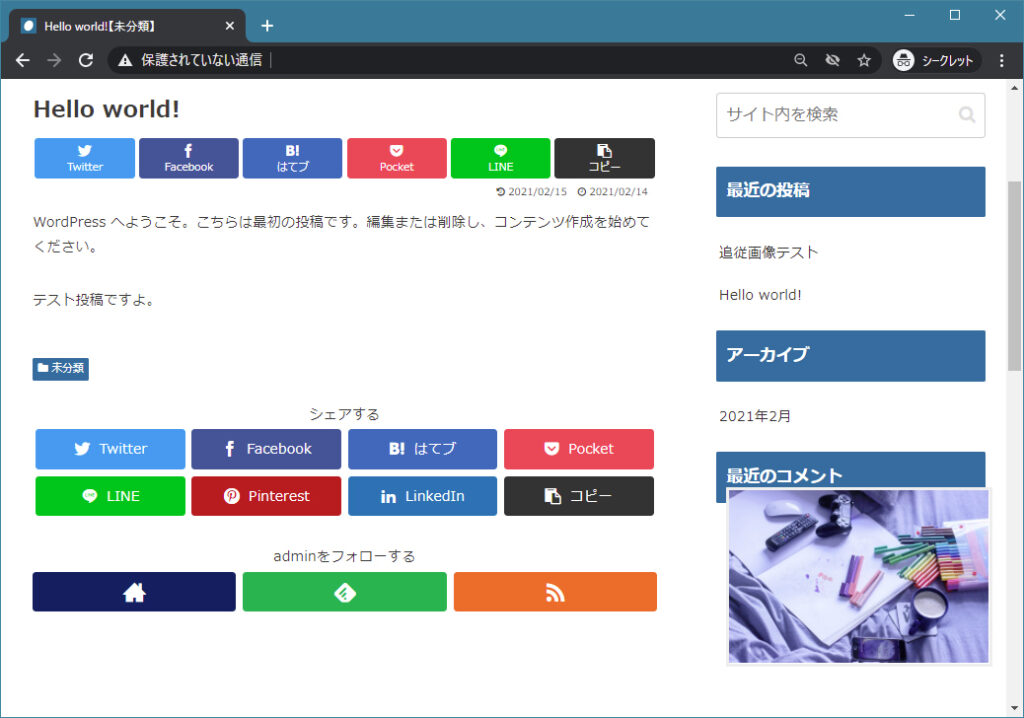Share via the bottom Twitter button
Screen dimensions: 1024x718
click(110, 449)
